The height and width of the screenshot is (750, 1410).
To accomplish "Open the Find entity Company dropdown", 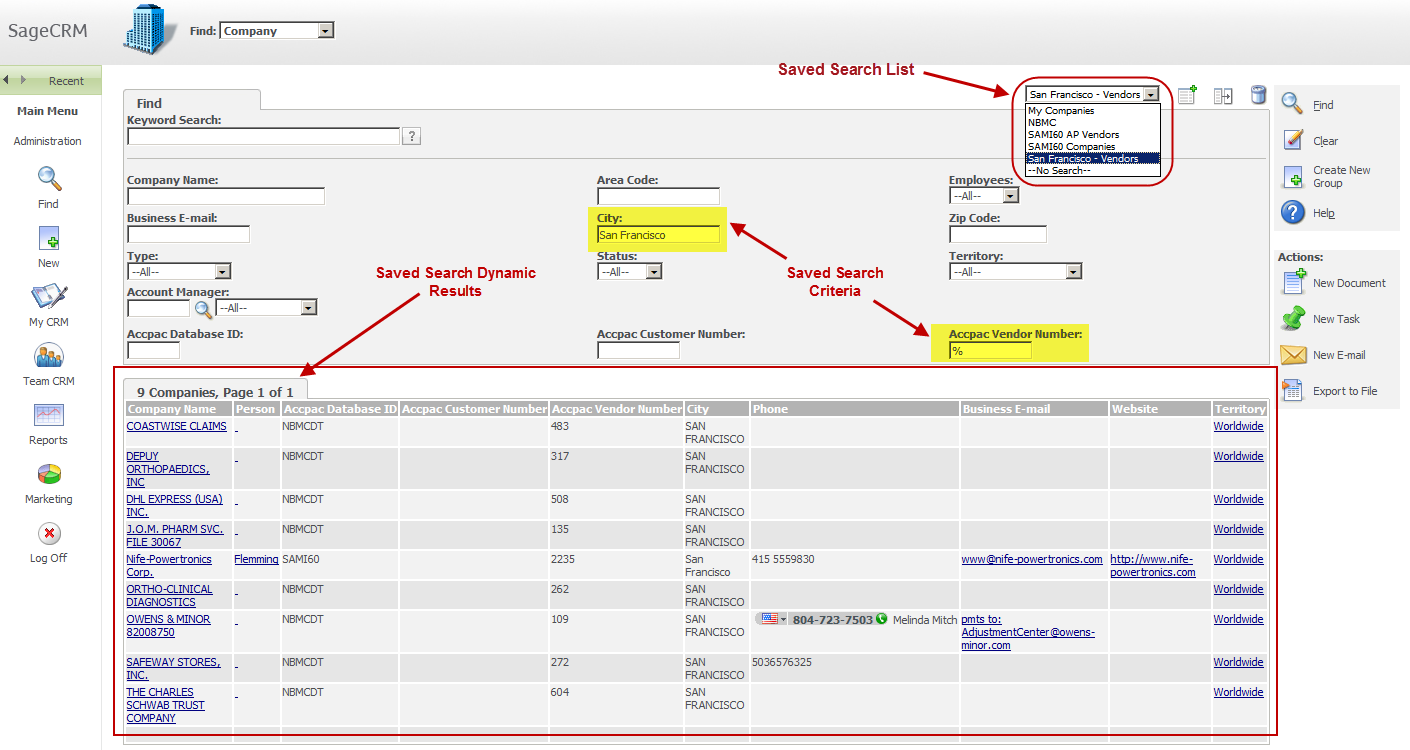I will [x=277, y=31].
